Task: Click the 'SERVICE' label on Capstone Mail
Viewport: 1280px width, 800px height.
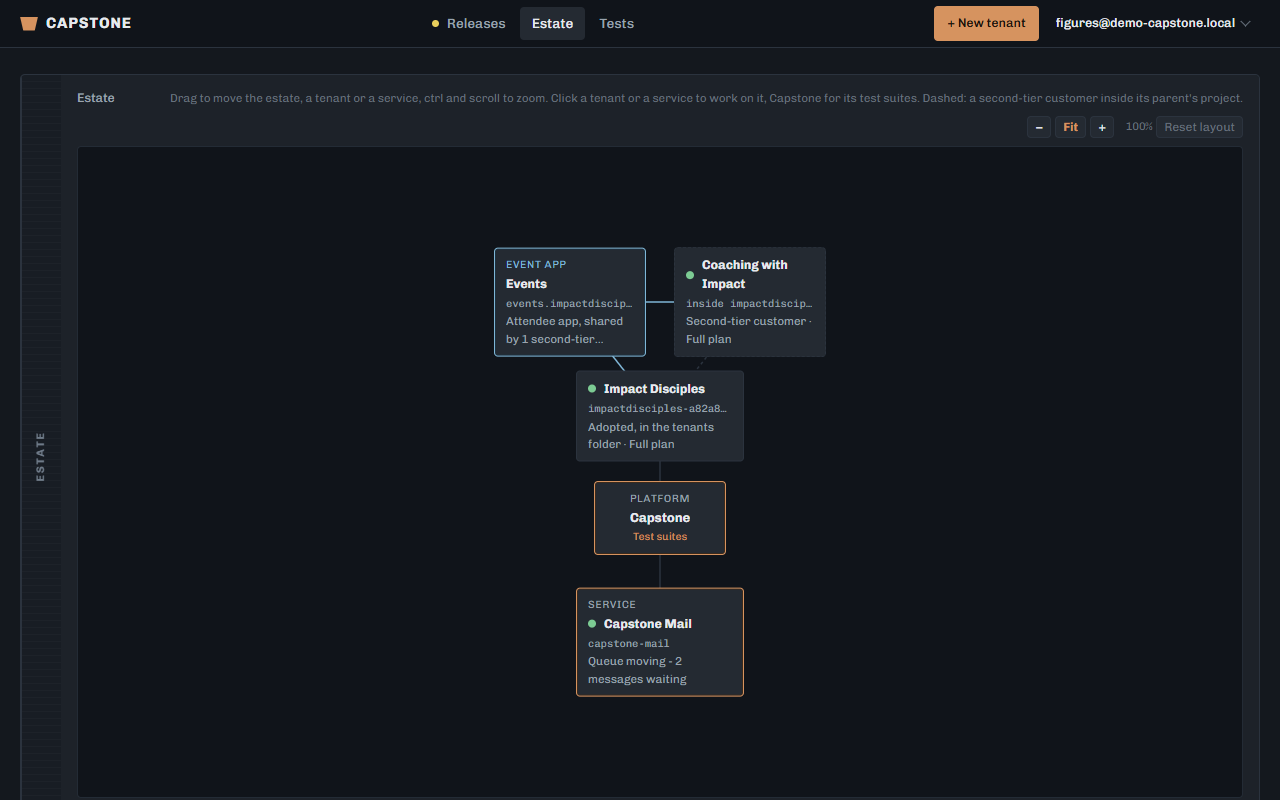Action: [612, 605]
